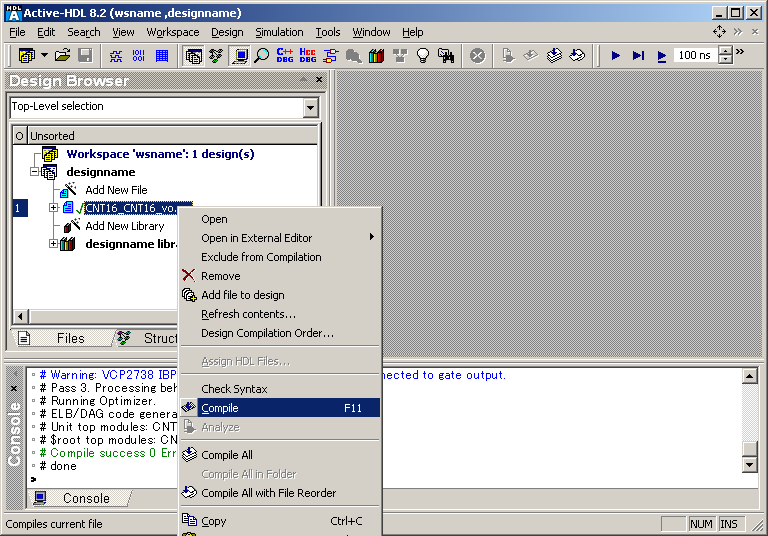
Task: Click the Library Manager books icon in toolbar
Action: click(376, 56)
